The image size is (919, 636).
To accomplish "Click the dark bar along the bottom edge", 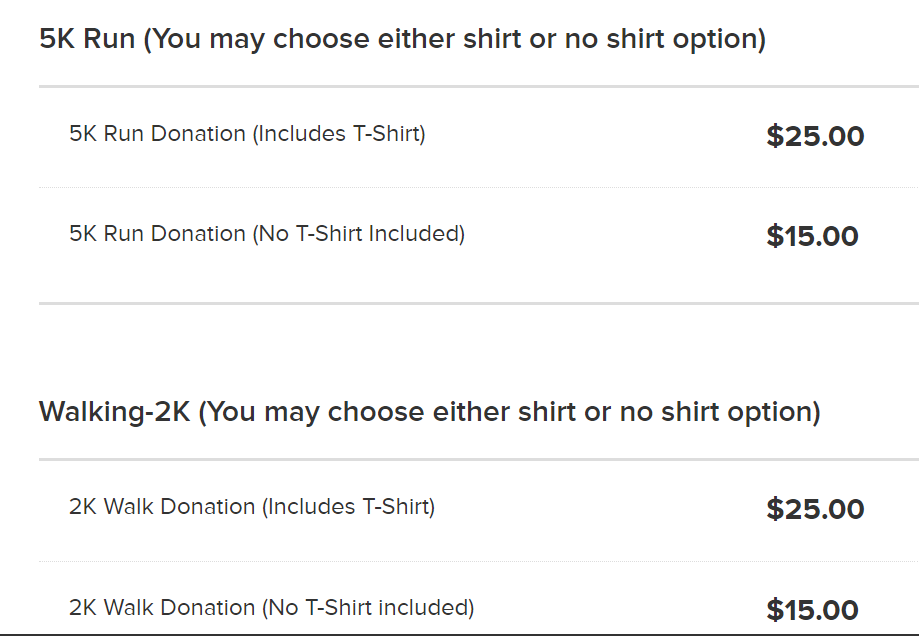I will 460,635.
